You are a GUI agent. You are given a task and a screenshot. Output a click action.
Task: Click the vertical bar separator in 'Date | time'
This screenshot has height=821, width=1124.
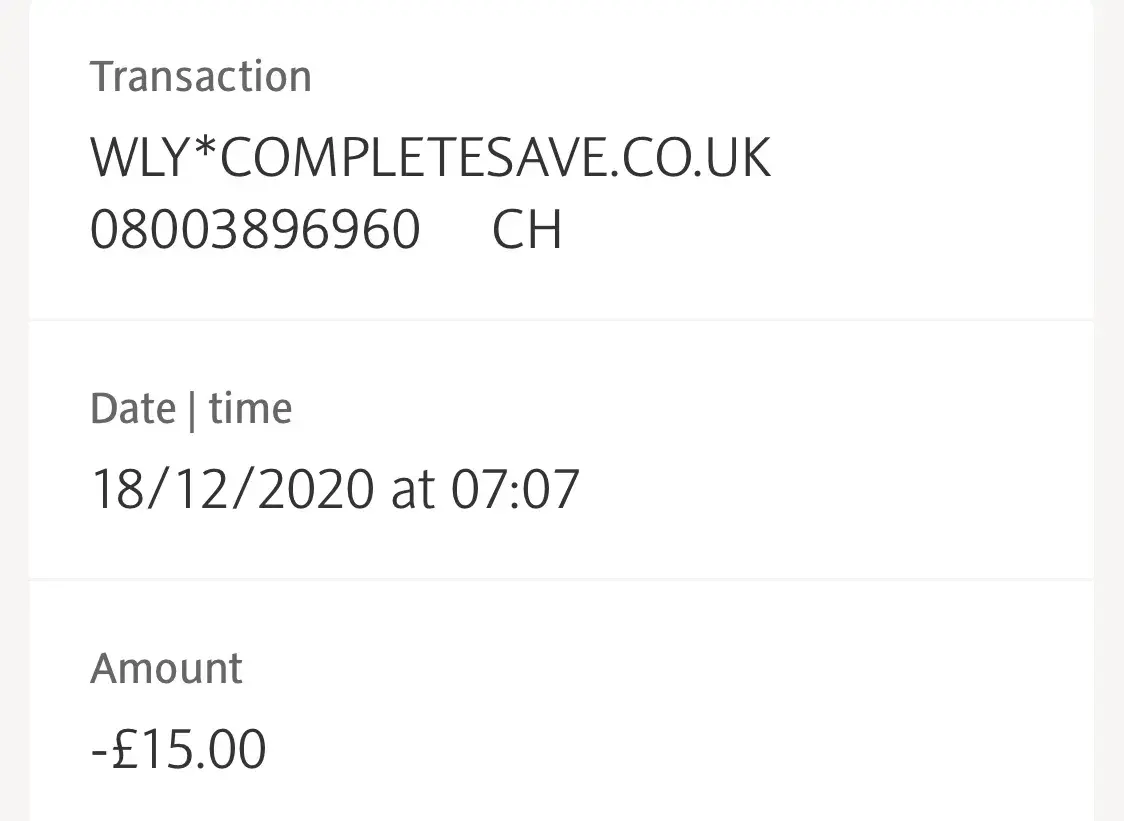pyautogui.click(x=192, y=409)
